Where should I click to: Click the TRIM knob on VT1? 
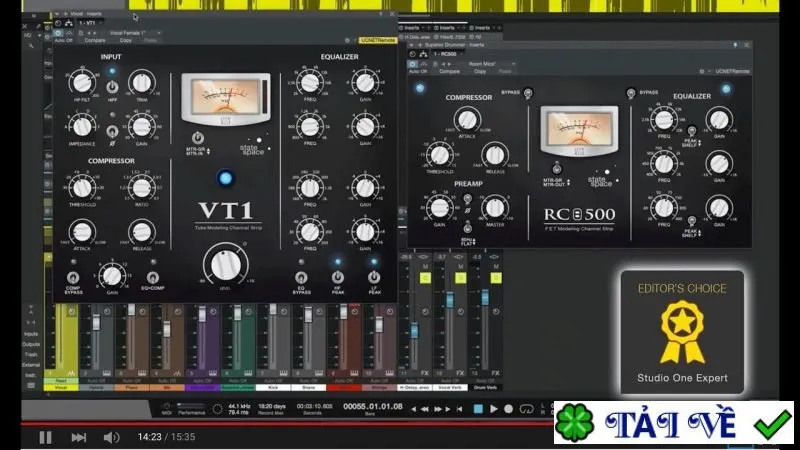click(x=142, y=82)
